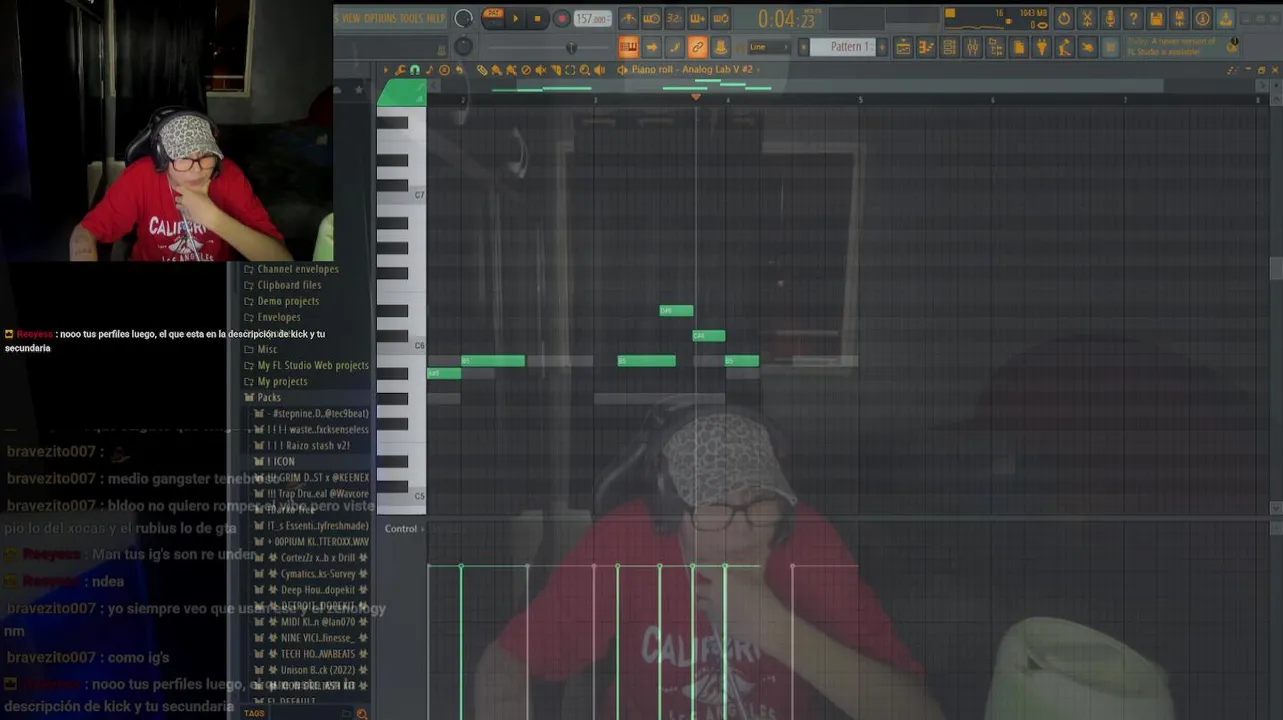Expand the Clipboard files folder
The width and height of the screenshot is (1283, 720).
pos(289,285)
